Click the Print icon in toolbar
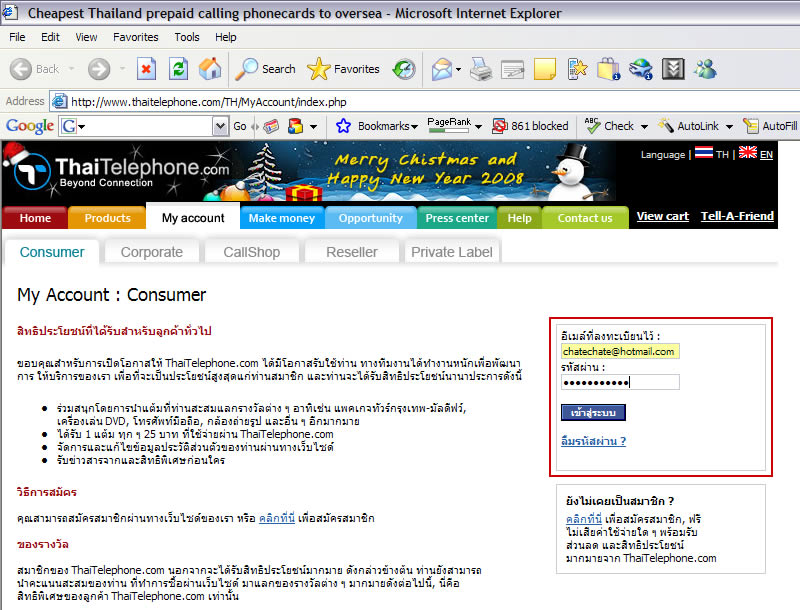Screen dimensions: 800x610 [x=481, y=69]
